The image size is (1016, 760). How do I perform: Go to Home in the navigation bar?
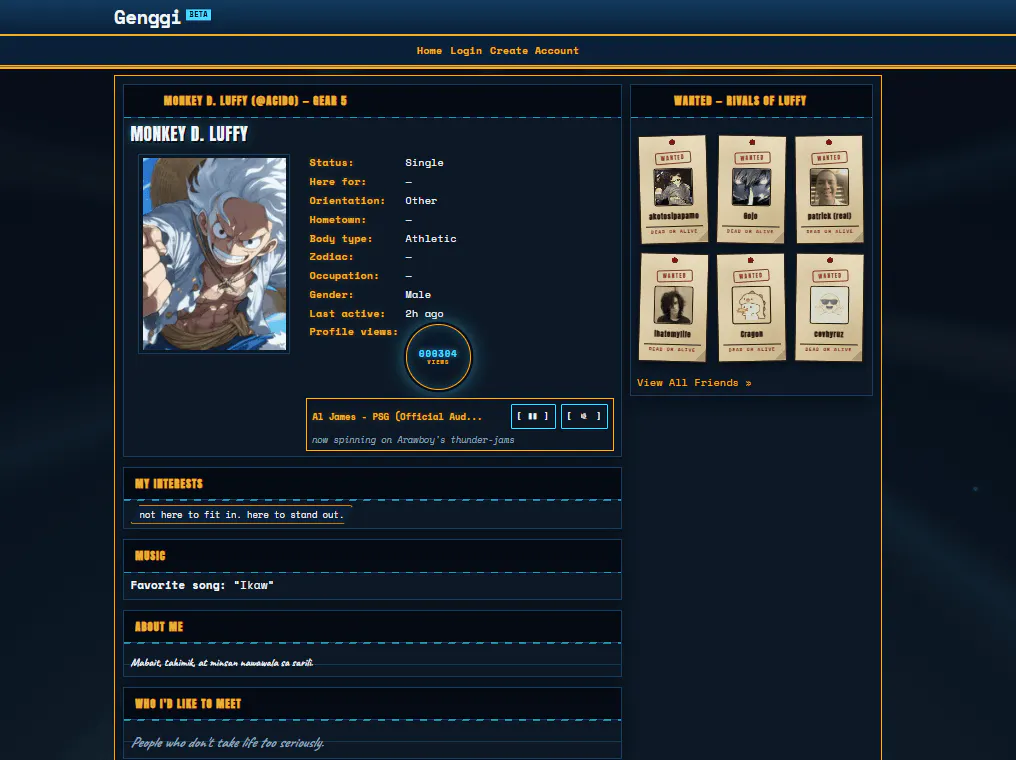[x=429, y=51]
